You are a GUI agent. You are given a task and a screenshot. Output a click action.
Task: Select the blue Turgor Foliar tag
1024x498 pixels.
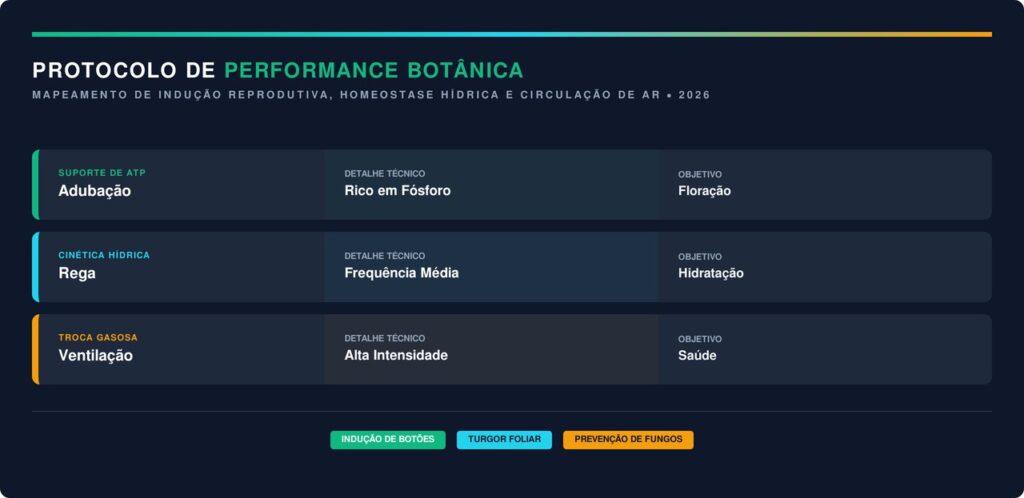point(504,440)
